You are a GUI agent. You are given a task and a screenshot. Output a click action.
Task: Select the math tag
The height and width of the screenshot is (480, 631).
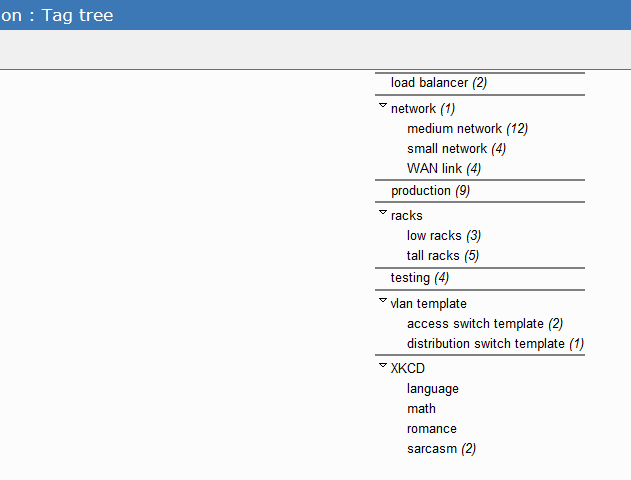pyautogui.click(x=421, y=409)
